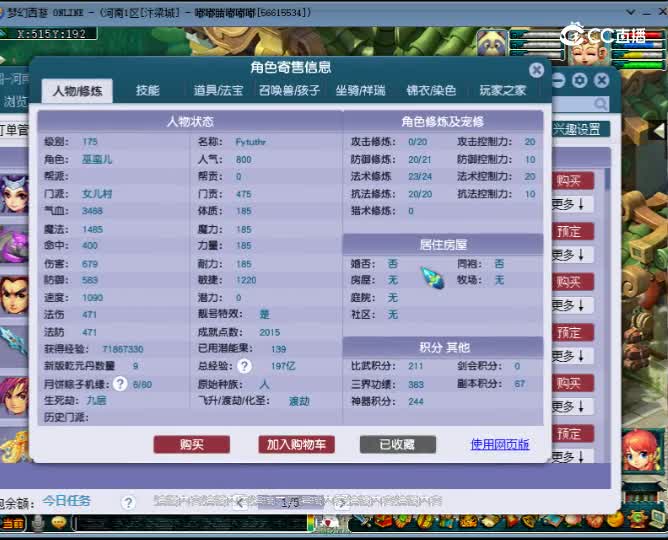Click the red 购买 button in the dialog

[192, 445]
